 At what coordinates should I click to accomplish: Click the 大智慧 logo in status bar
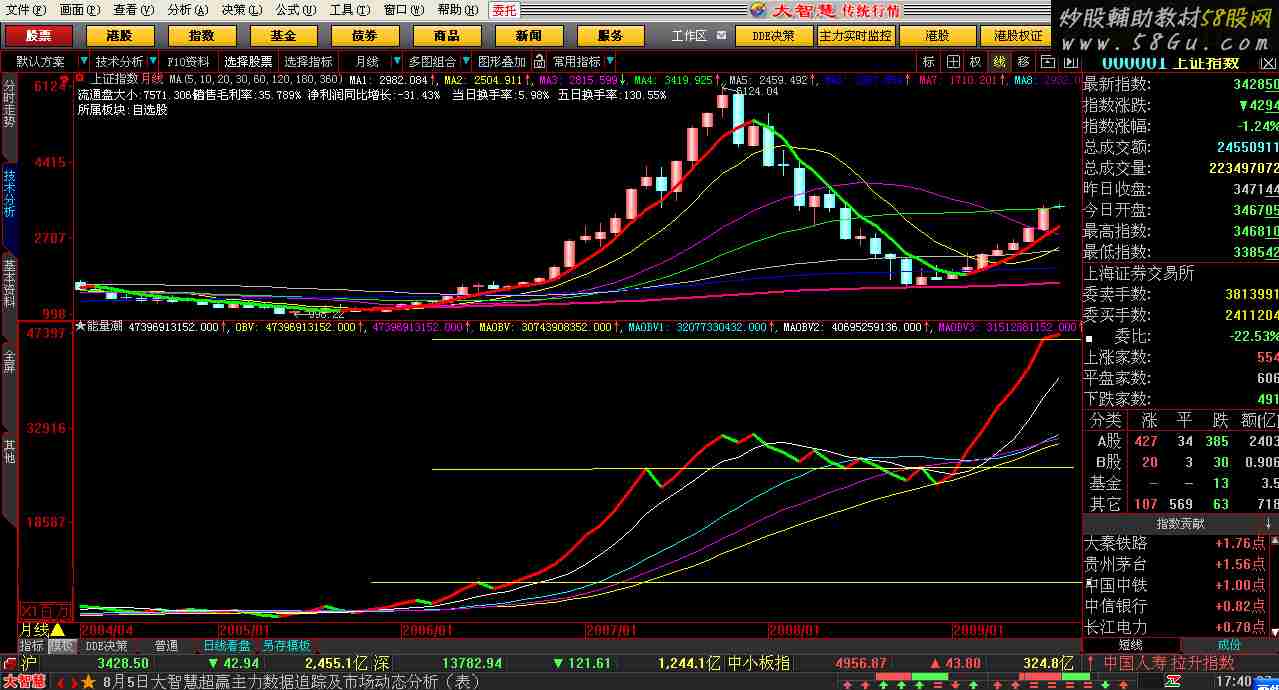[24, 682]
